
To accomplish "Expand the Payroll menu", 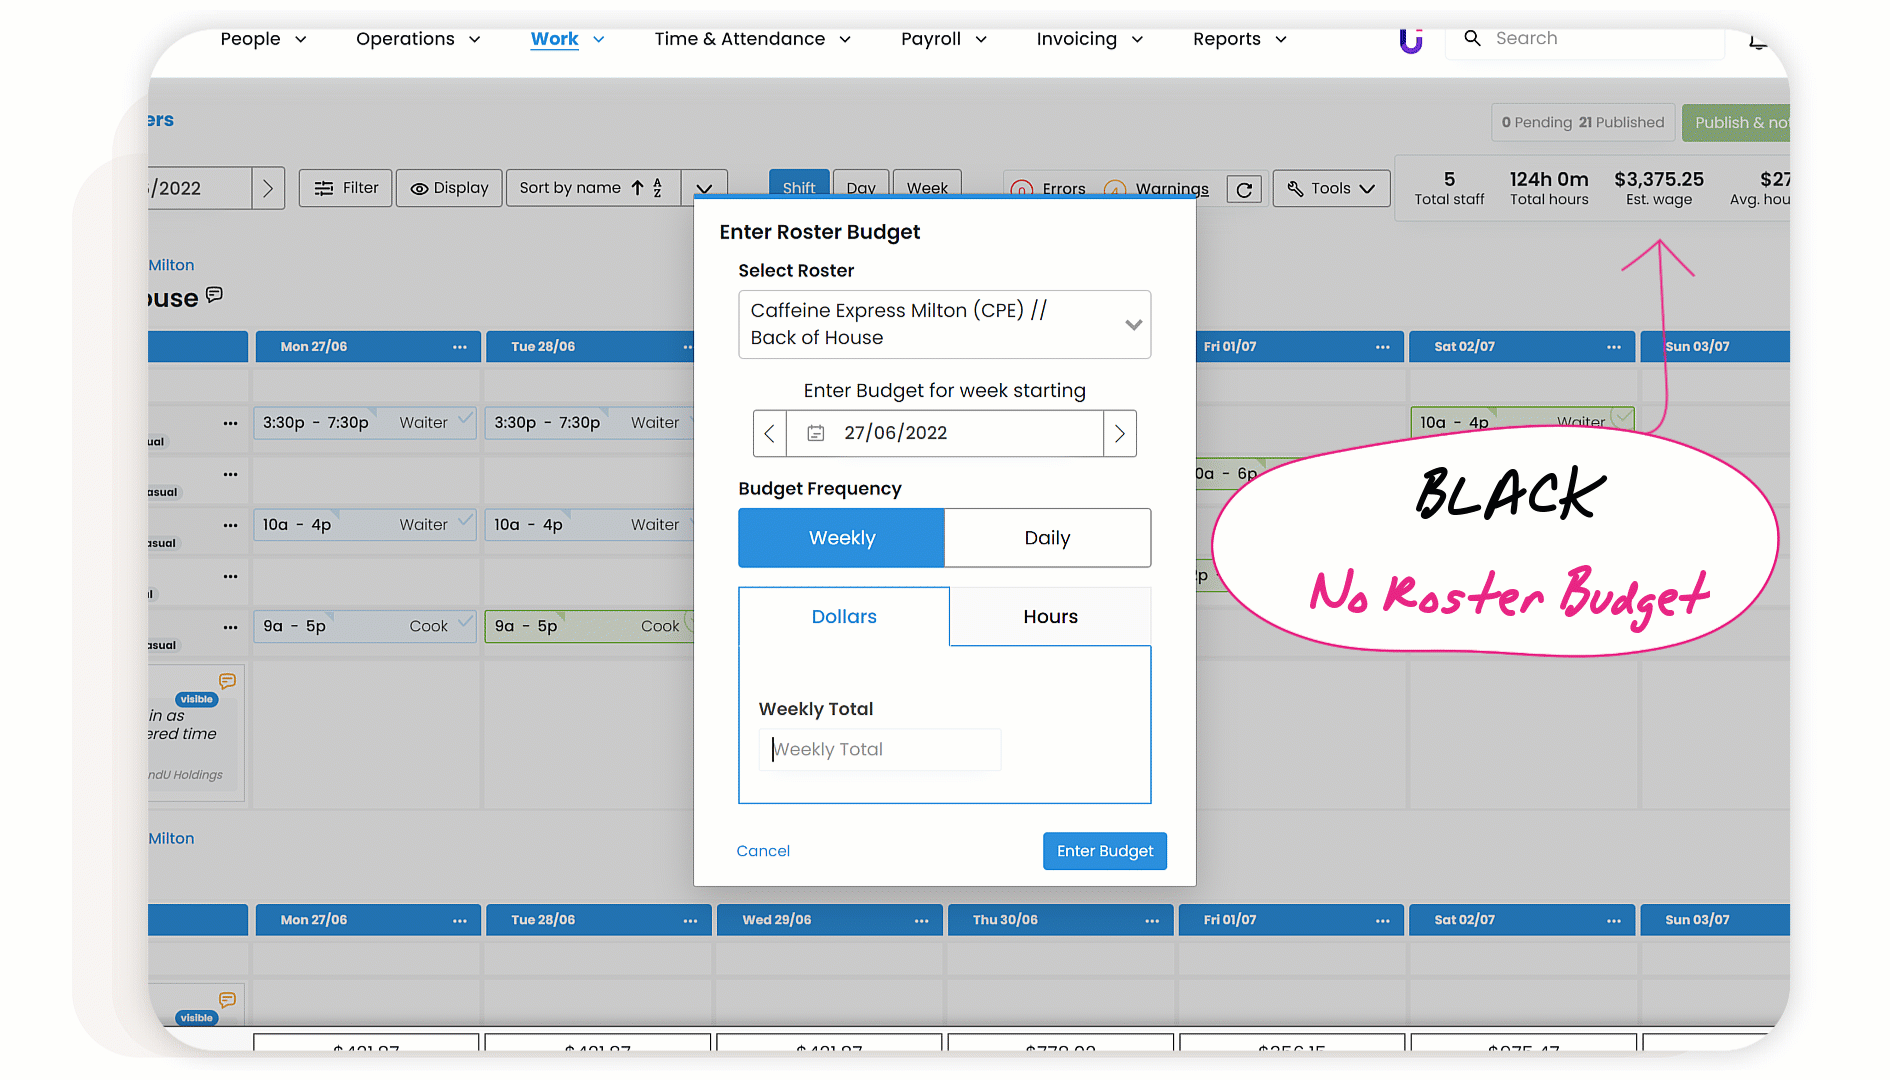I will click(943, 39).
